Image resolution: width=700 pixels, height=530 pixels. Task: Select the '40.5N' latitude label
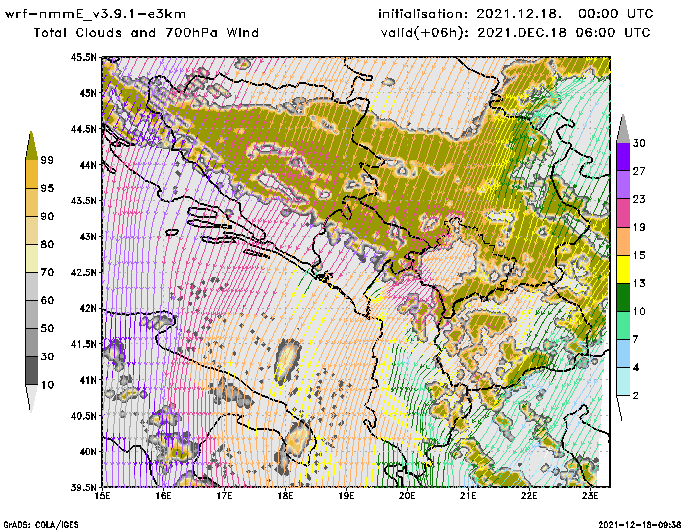click(x=83, y=415)
